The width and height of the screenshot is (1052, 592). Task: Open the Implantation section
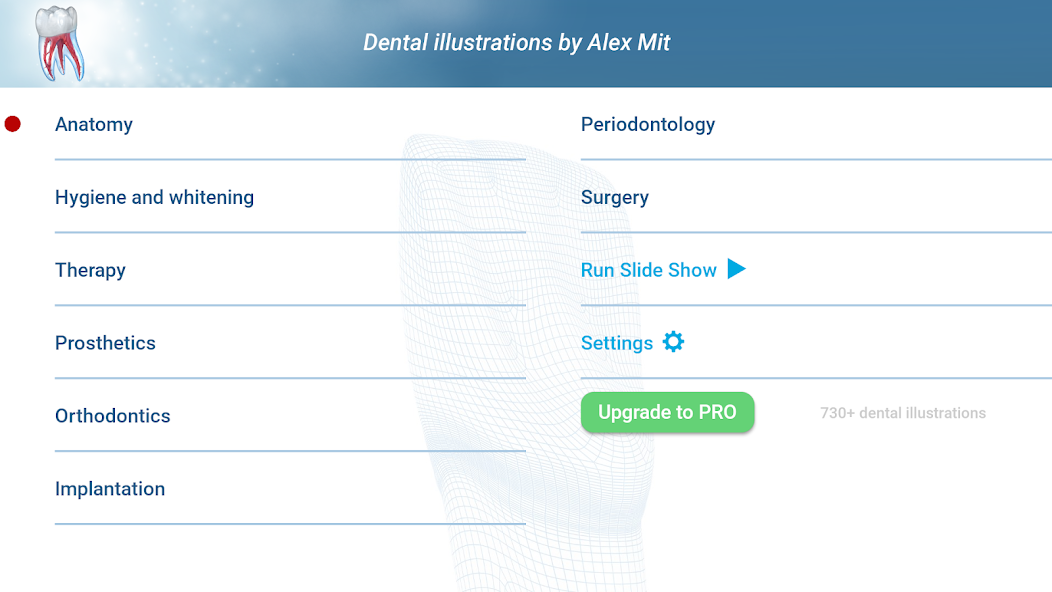[110, 489]
